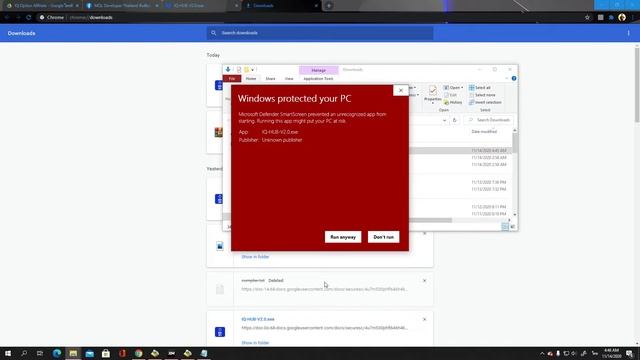
Task: Expand the Explorer address bar history dropdown
Action: pyautogui.click(x=444, y=120)
